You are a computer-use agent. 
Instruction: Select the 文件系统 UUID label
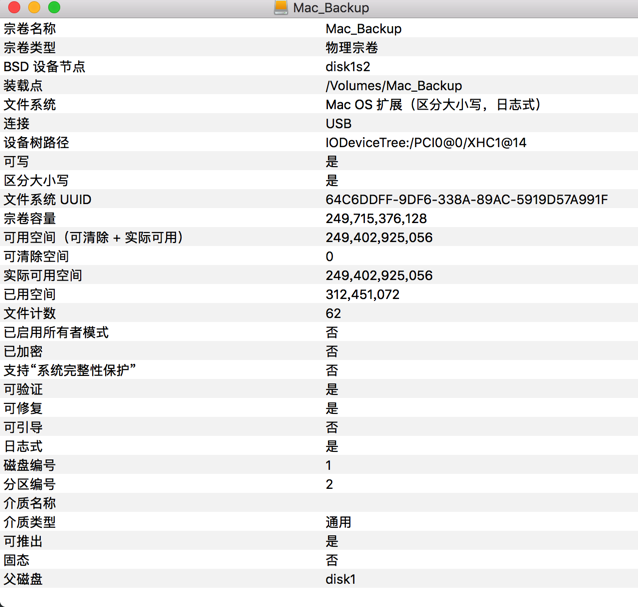(x=48, y=200)
